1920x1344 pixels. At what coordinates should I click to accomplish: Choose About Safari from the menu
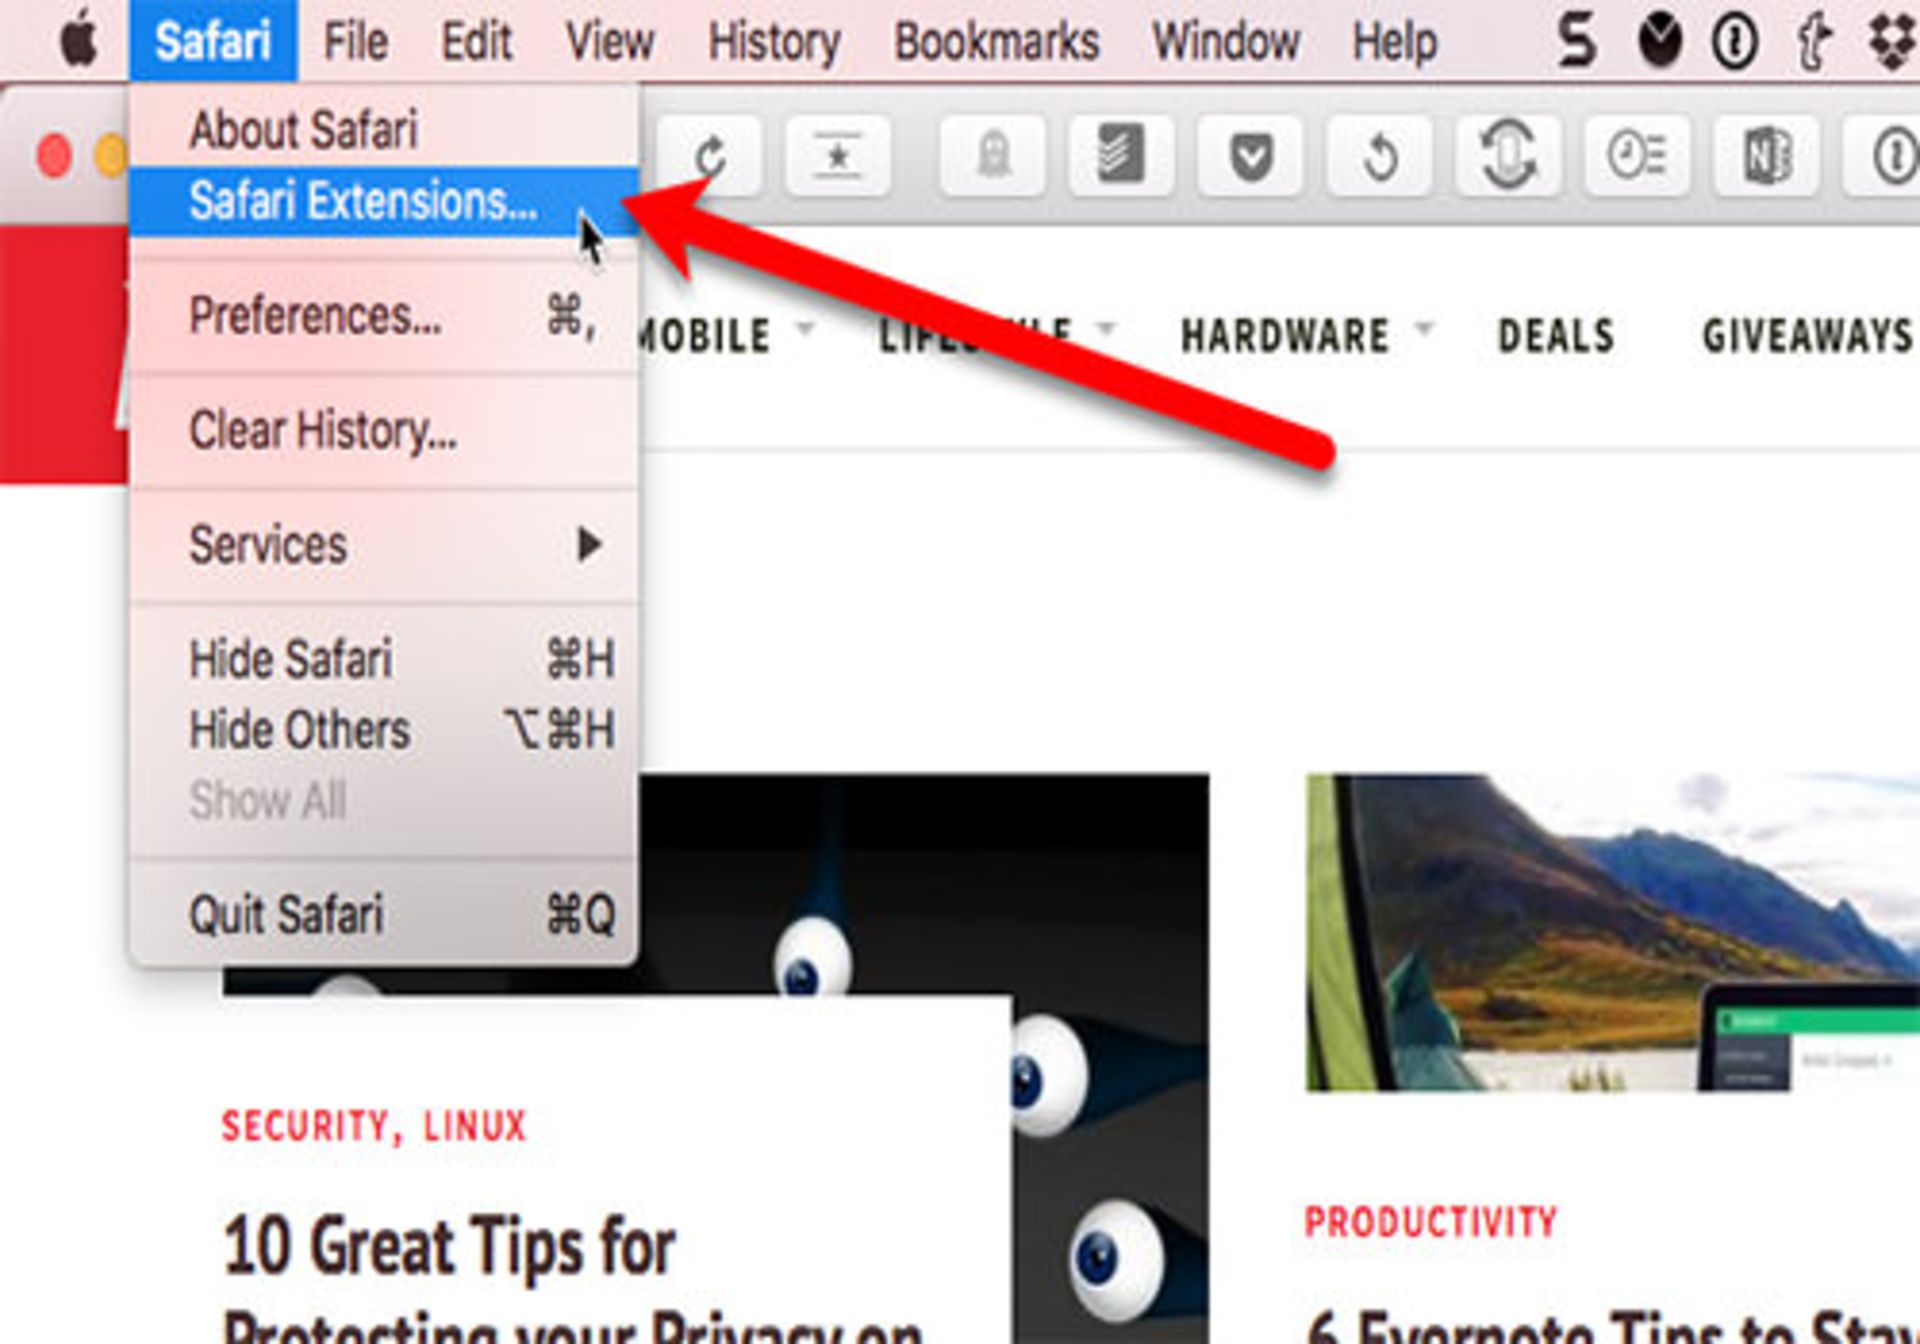(x=384, y=130)
